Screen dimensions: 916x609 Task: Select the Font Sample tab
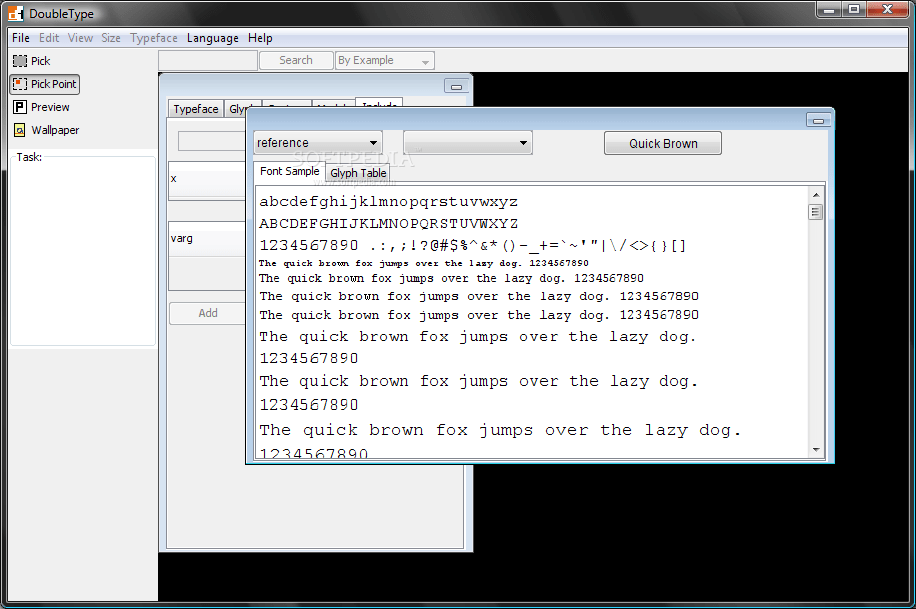coord(290,171)
